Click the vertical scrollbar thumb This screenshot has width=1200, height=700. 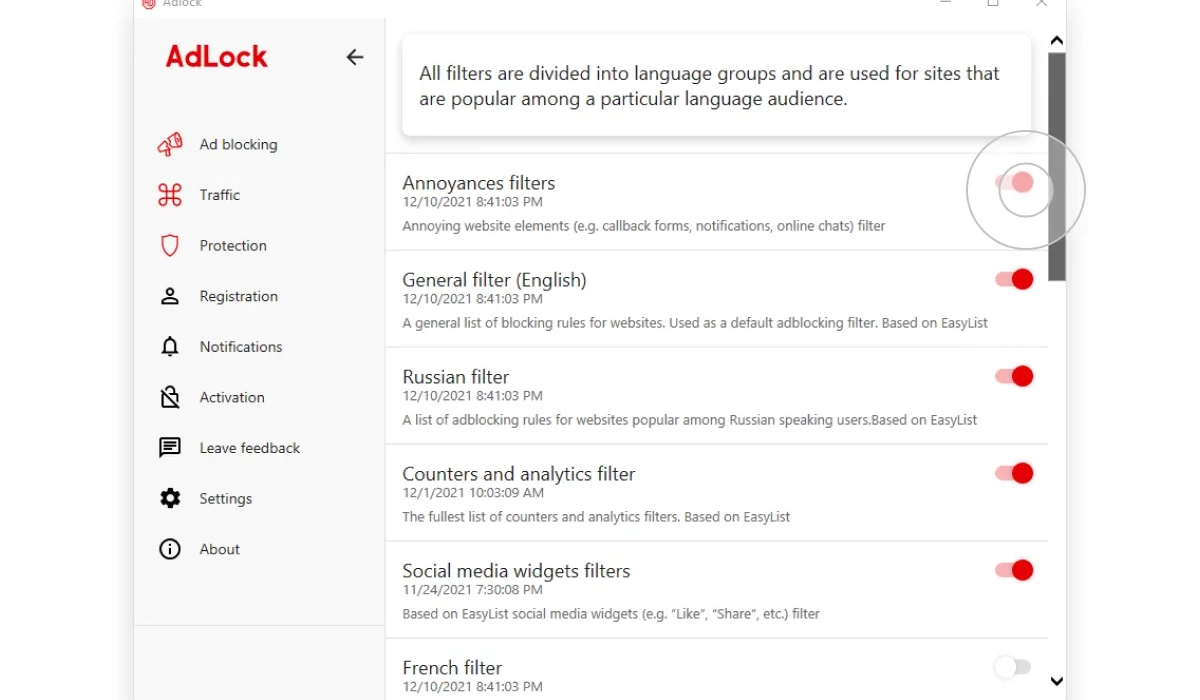[x=1056, y=166]
